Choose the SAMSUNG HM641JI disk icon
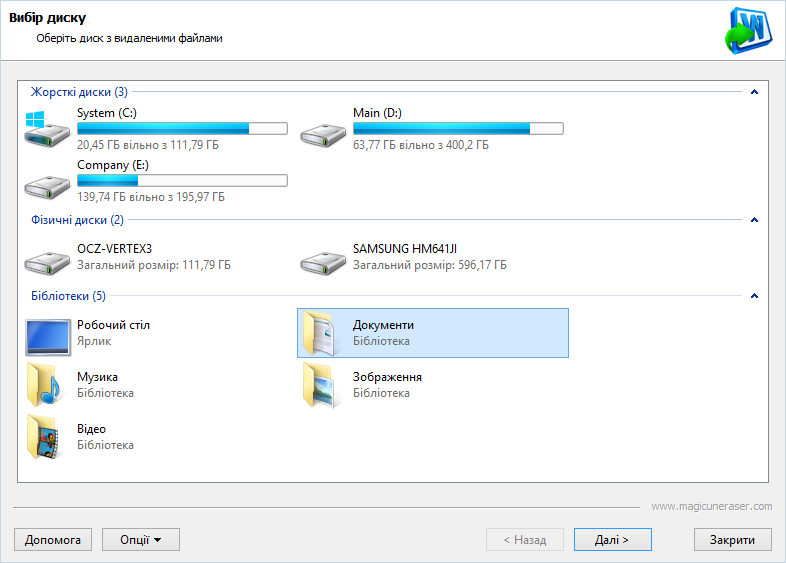Screen dimensions: 786x563 click(x=323, y=263)
